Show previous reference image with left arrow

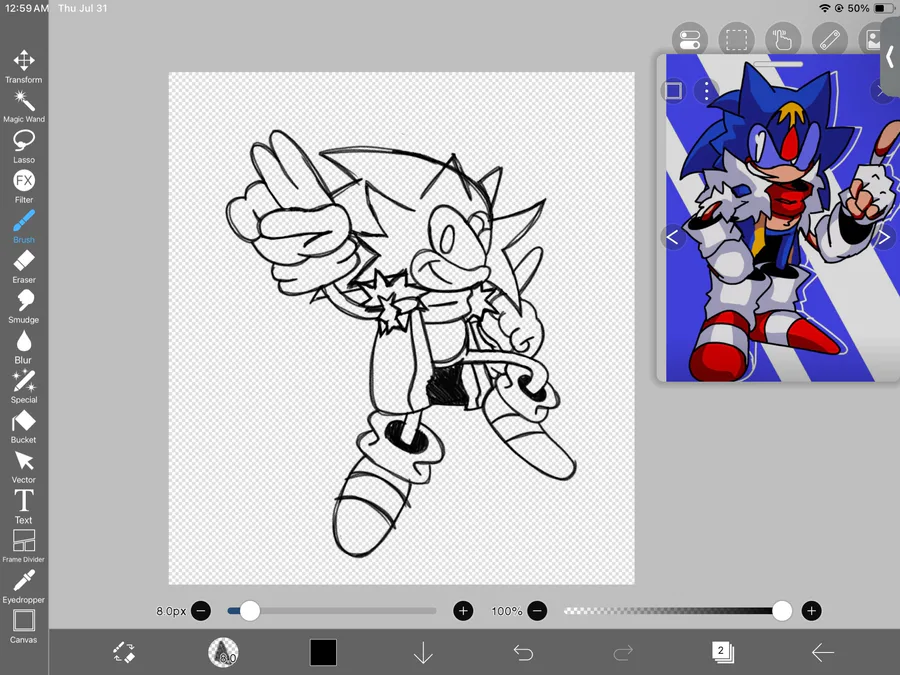pos(673,236)
